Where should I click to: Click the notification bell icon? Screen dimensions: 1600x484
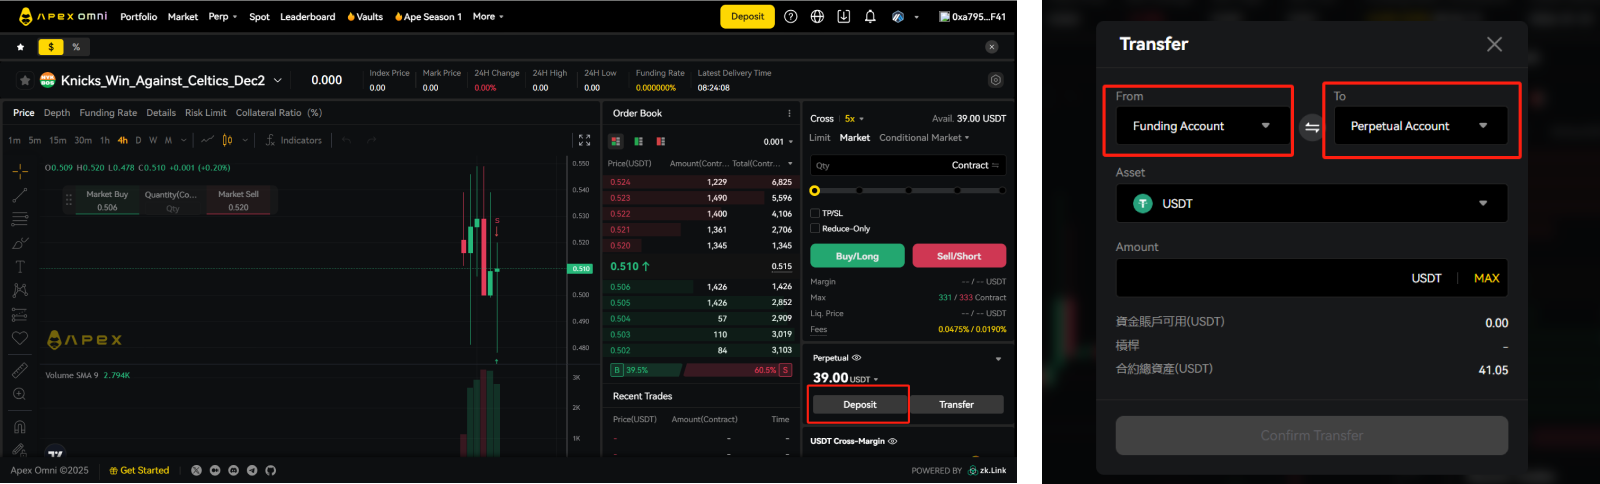point(870,17)
